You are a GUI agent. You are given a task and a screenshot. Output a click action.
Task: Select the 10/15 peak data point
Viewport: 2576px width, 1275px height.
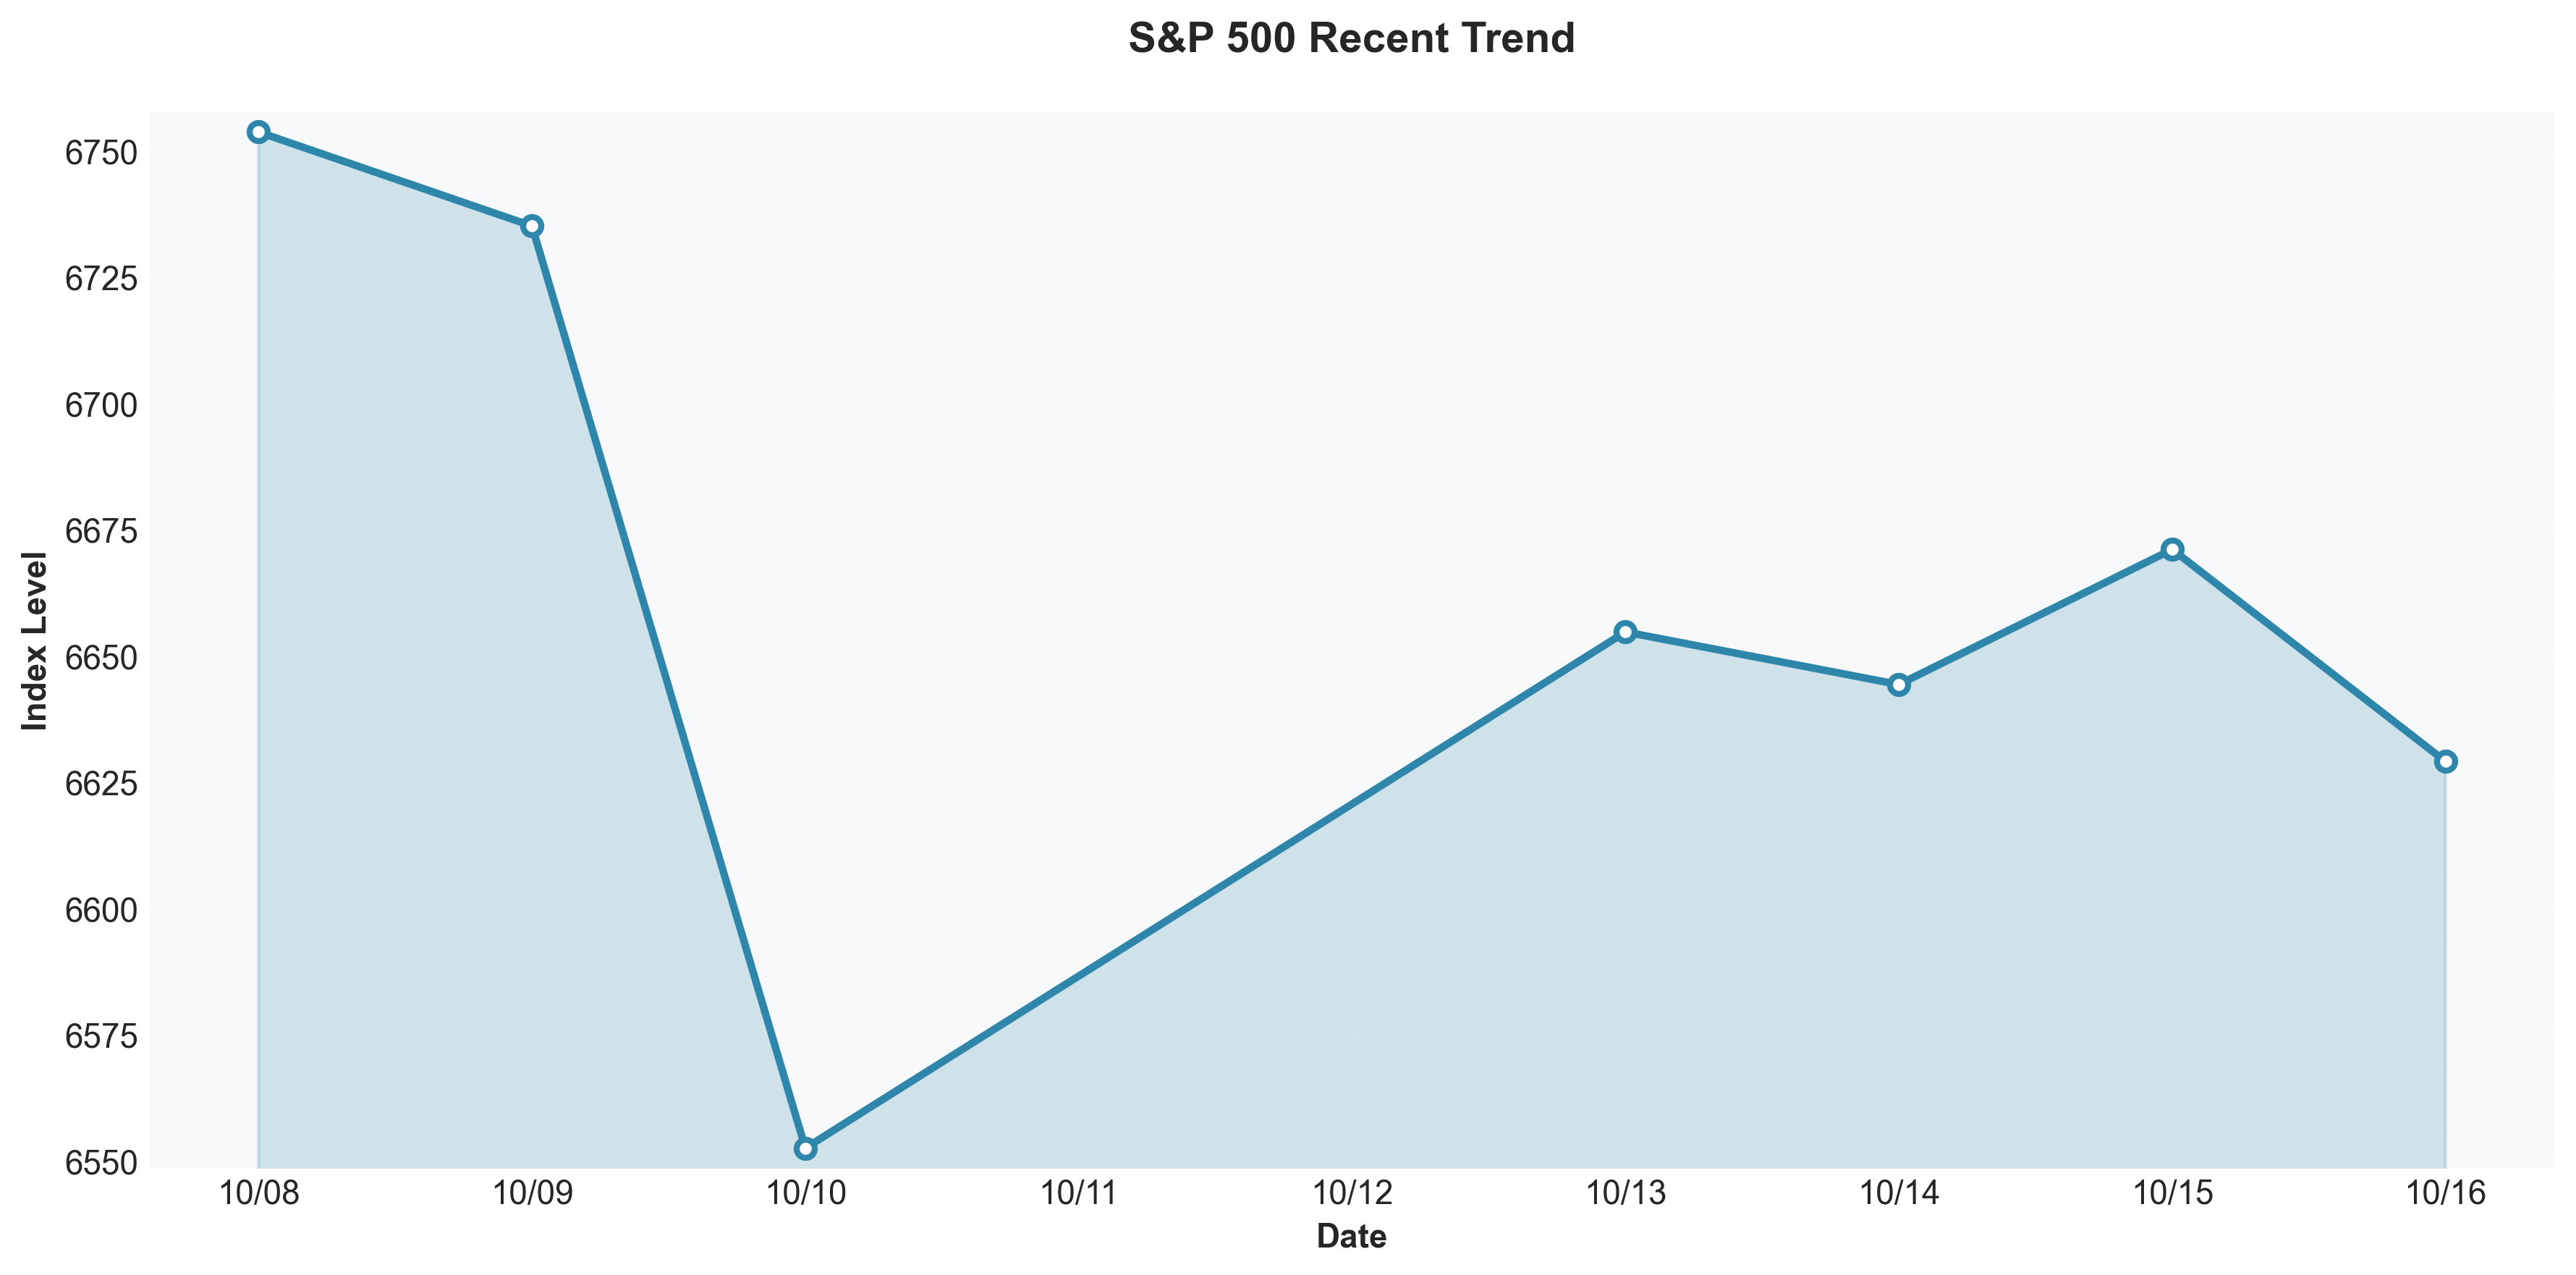click(2172, 549)
